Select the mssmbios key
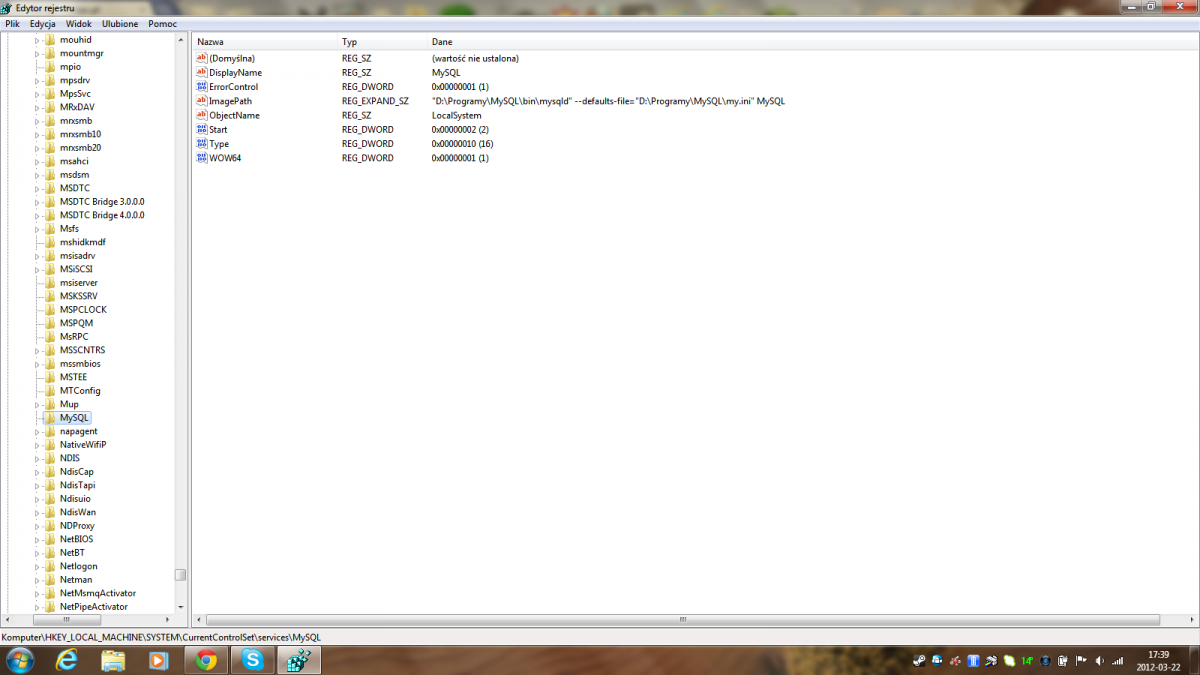The image size is (1200, 675). [80, 364]
